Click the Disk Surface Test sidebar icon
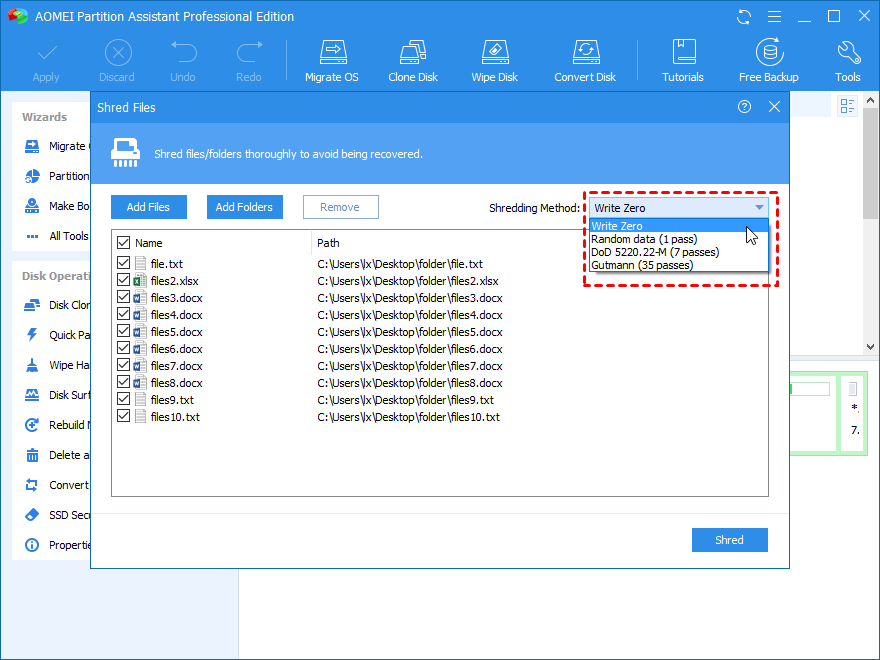Image resolution: width=880 pixels, height=660 pixels. point(32,395)
